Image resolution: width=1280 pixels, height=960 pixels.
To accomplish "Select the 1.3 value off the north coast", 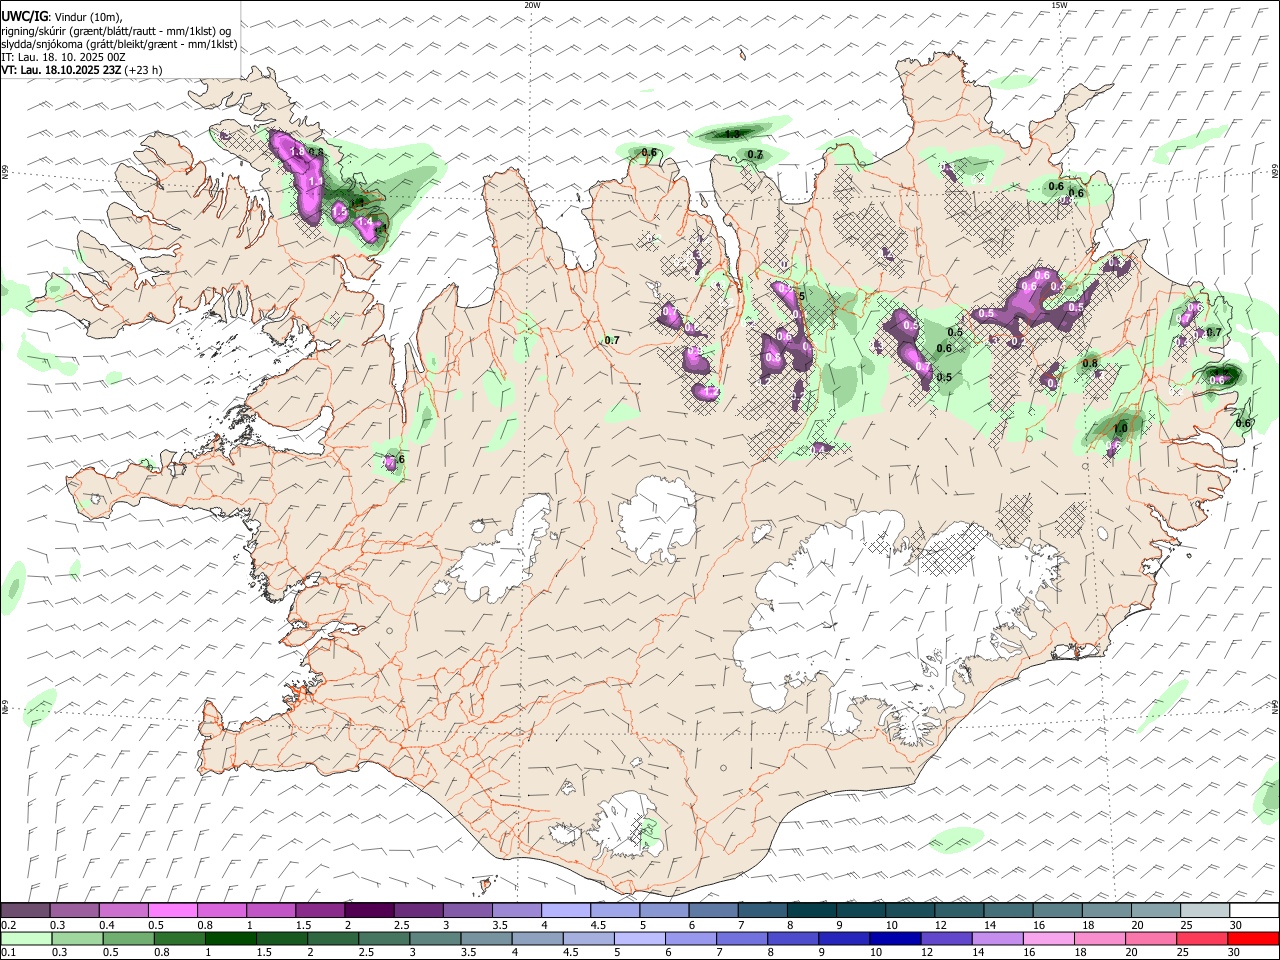I will (732, 134).
